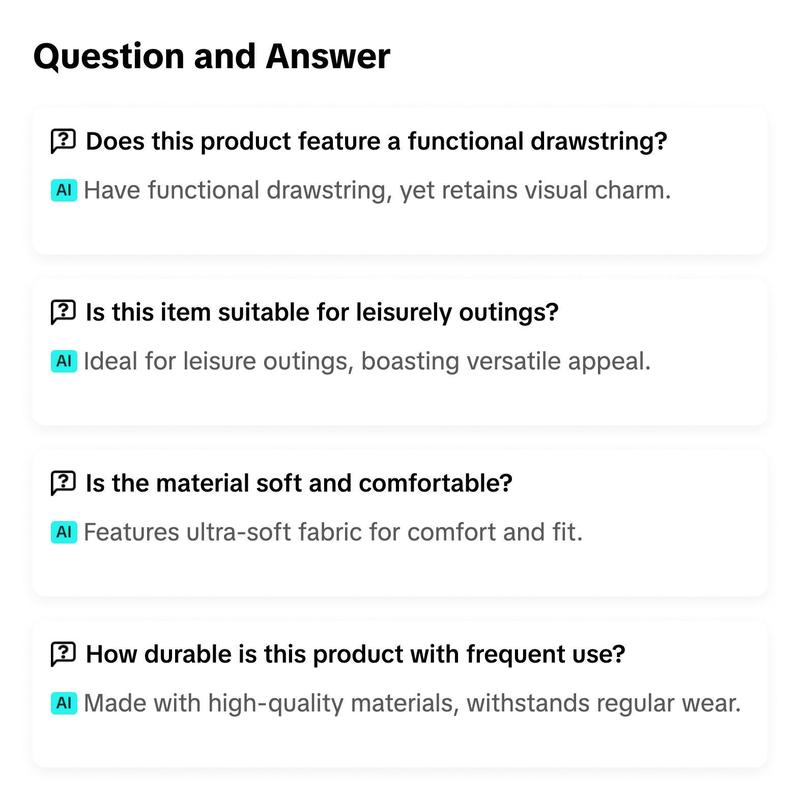Open the "How durable is this product" question
Viewport: 800px width, 800px height.
tap(355, 654)
